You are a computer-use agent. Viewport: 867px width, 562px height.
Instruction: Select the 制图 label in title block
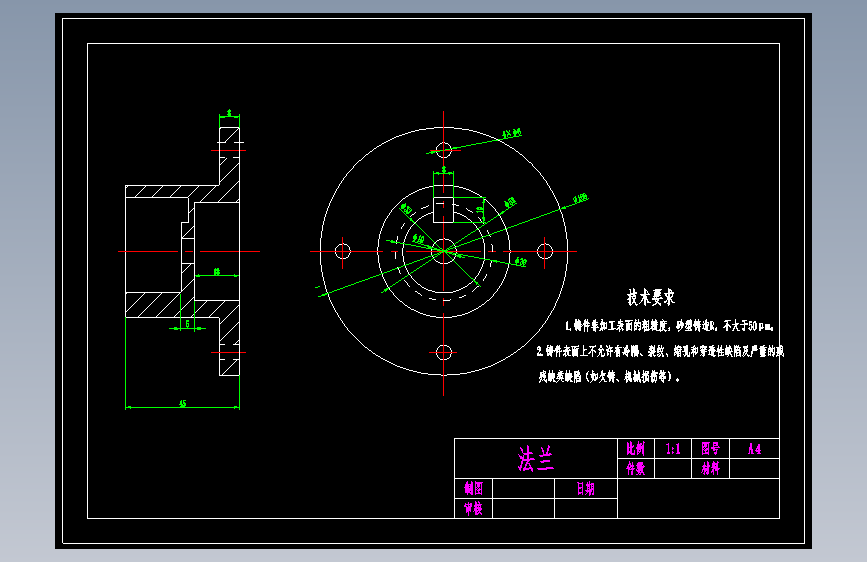pyautogui.click(x=473, y=488)
